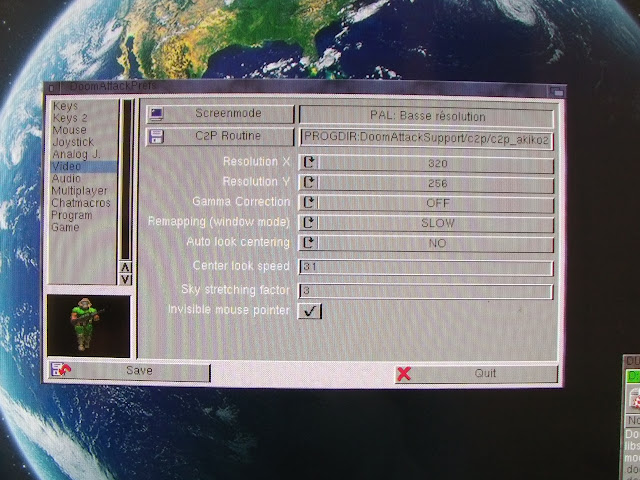Viewport: 640px width, 480px height.
Task: Go to Multiplayer settings
Action: [x=80, y=191]
